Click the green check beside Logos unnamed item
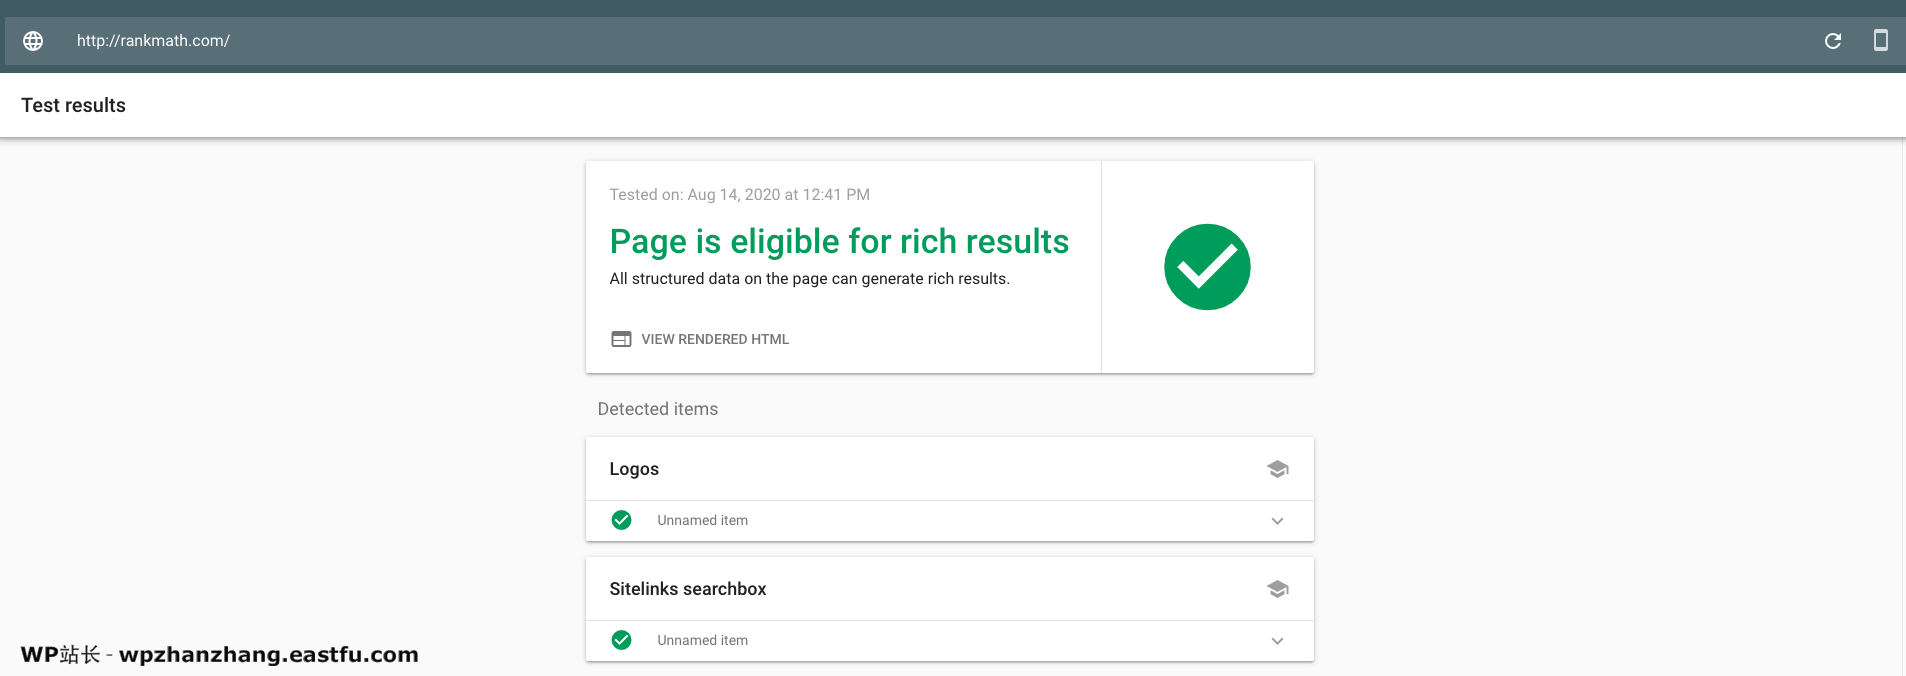The height and width of the screenshot is (676, 1906). [x=621, y=520]
